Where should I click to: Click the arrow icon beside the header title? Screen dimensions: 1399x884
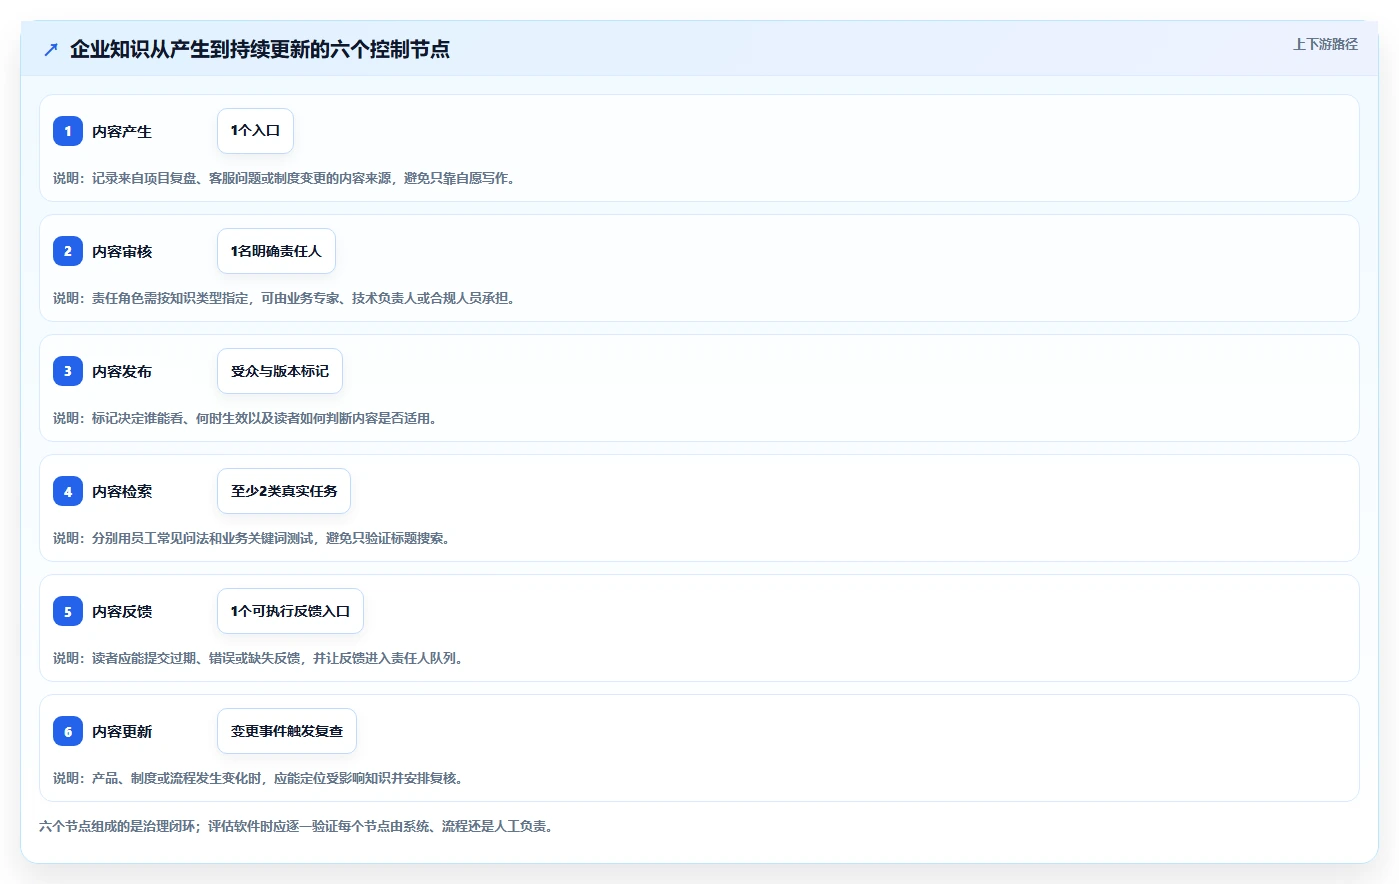(51, 49)
